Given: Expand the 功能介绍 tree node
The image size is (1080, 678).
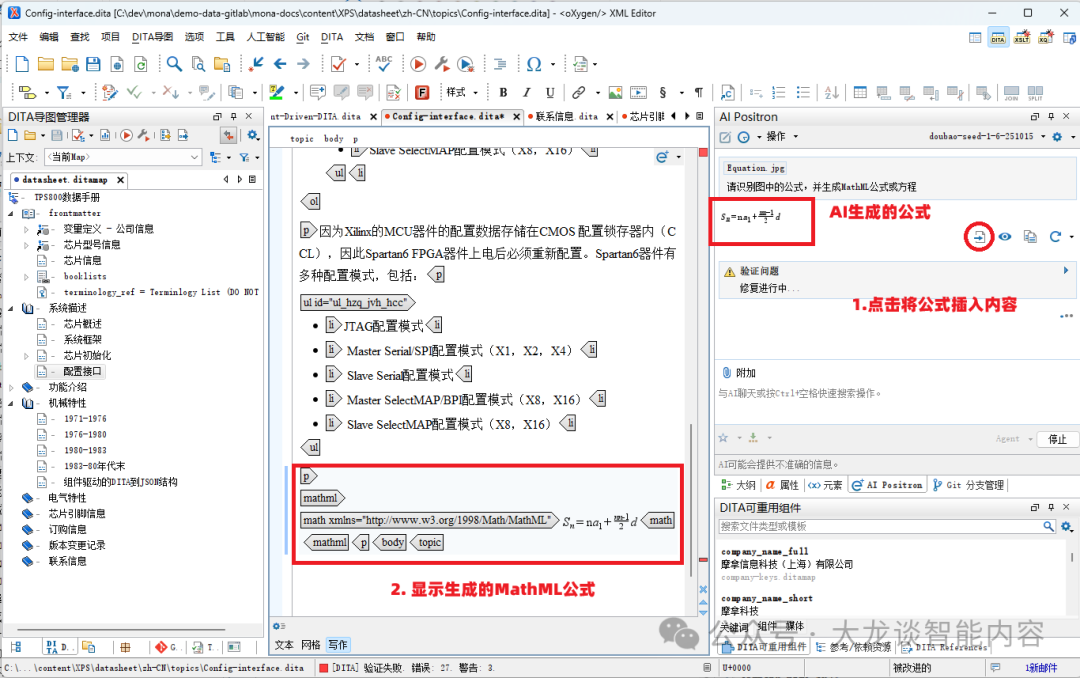Looking at the screenshot, I should [x=11, y=387].
